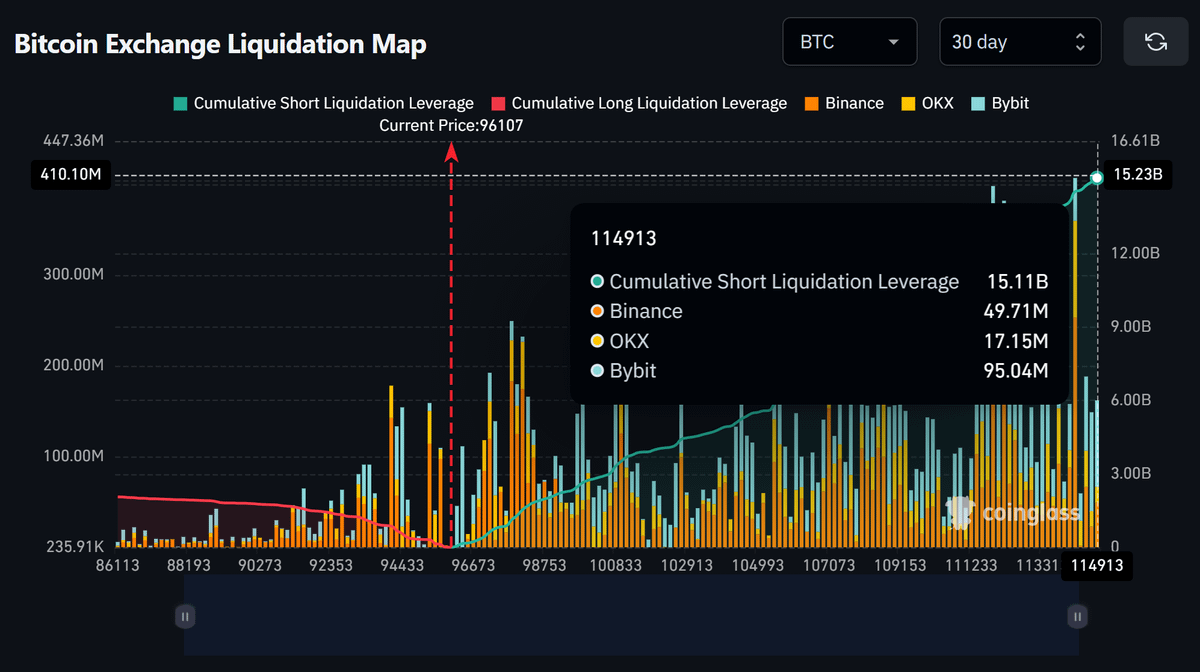Click the highlighted 410.10M axis label
Screen dimensions: 1200x672
(70, 174)
